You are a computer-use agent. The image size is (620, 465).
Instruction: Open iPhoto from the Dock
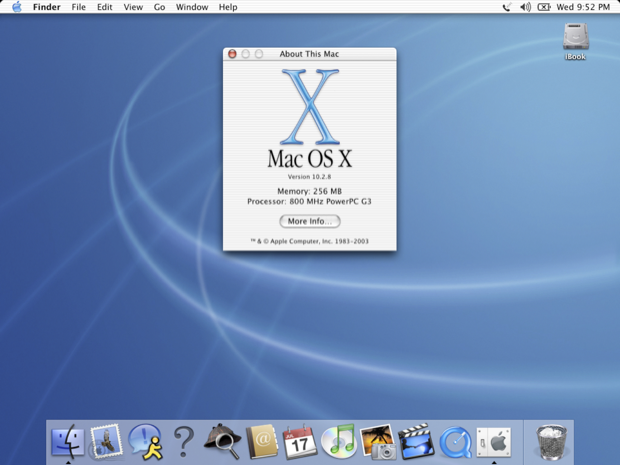(x=378, y=441)
